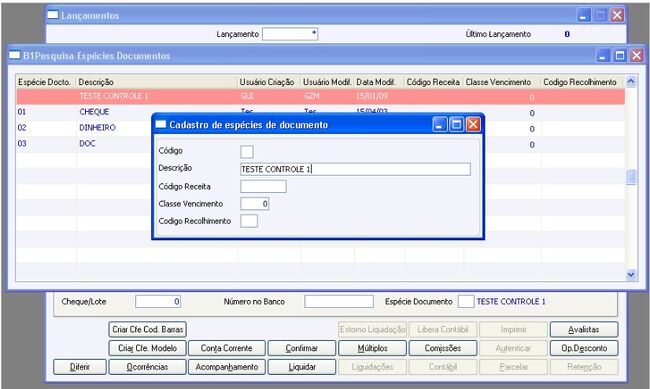Minimize the B1Pesquisa Espécies Documentos window
Screen dimensions: 650x389
tap(603, 55)
